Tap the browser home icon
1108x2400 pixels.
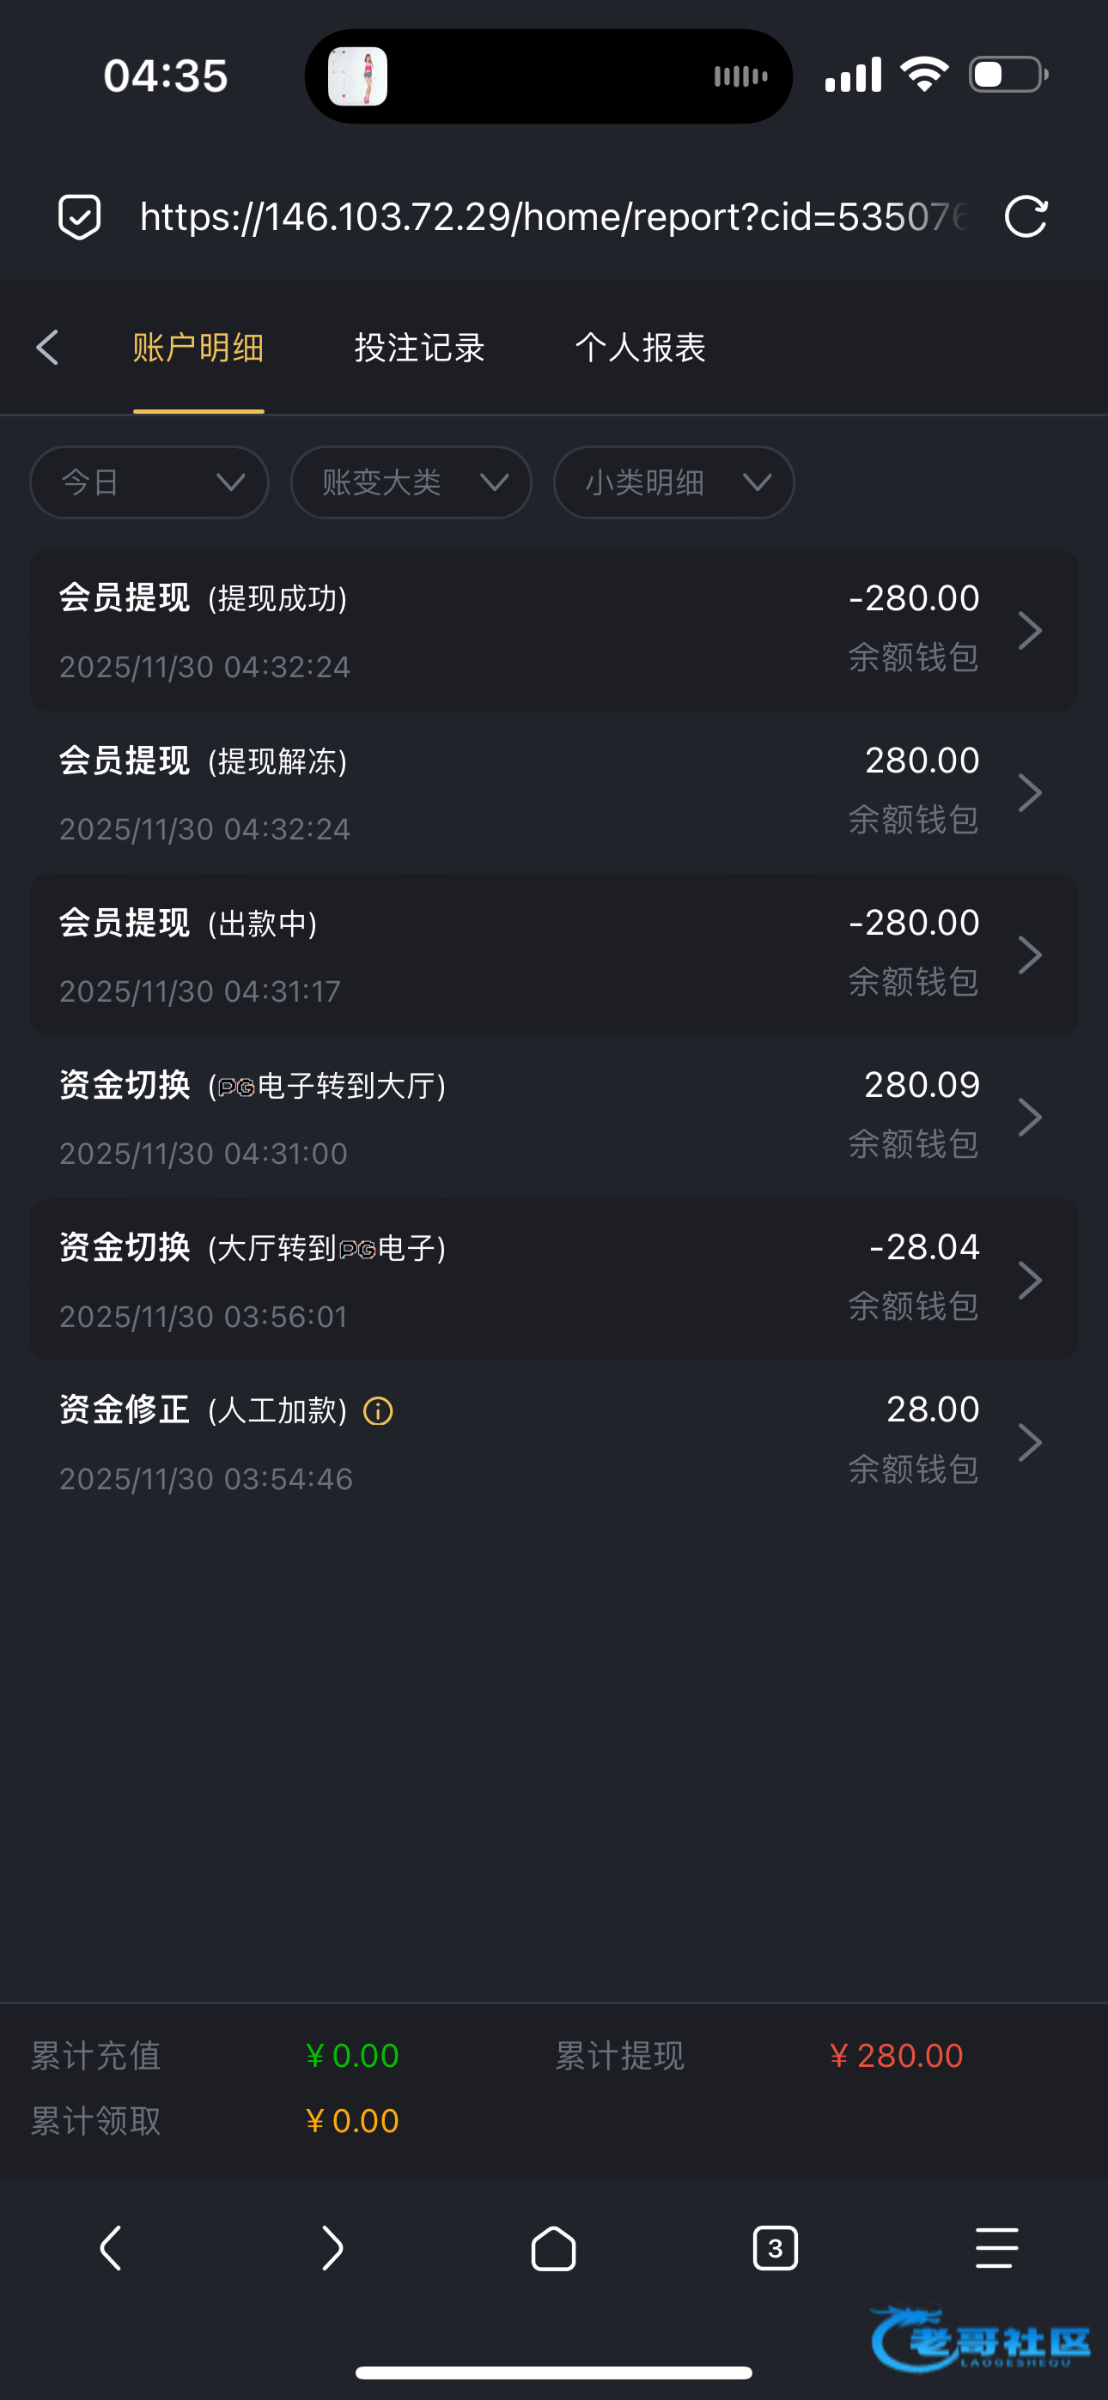[x=553, y=2249]
